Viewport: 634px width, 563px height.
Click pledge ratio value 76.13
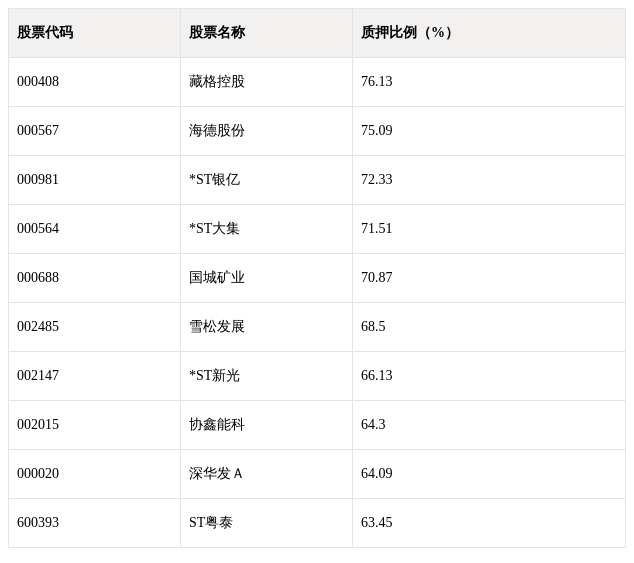376,81
